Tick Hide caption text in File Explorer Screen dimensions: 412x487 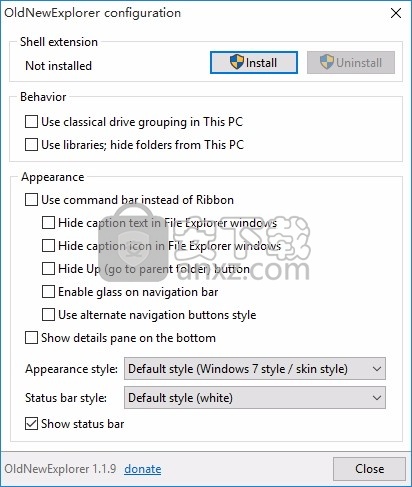coord(48,223)
